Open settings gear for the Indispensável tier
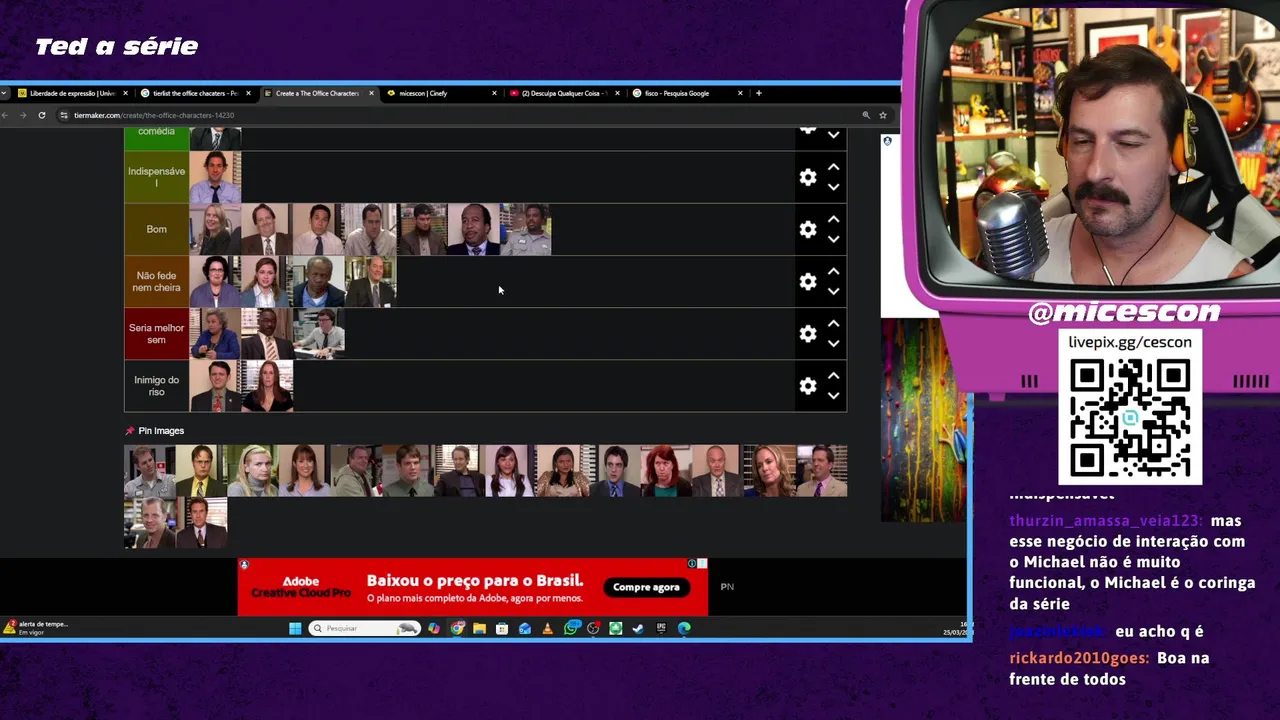Viewport: 1280px width, 720px height. click(808, 177)
